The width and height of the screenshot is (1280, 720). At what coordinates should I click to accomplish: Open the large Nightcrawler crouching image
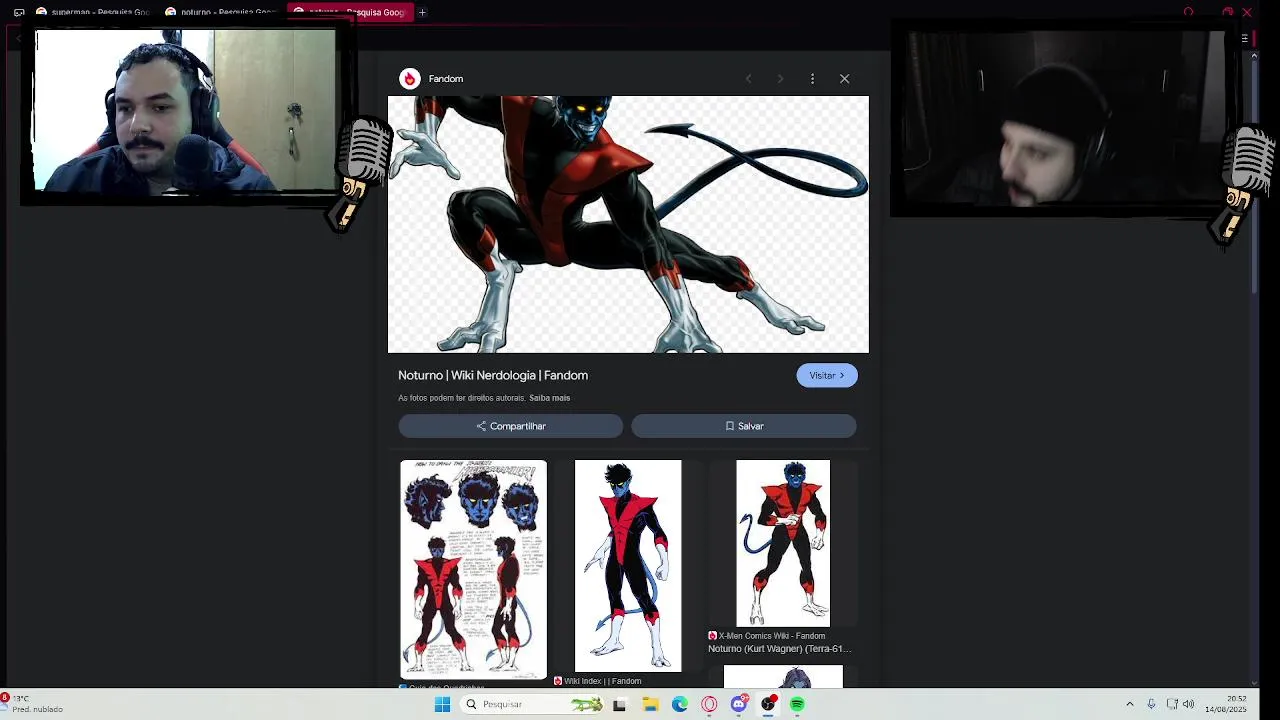tap(628, 224)
